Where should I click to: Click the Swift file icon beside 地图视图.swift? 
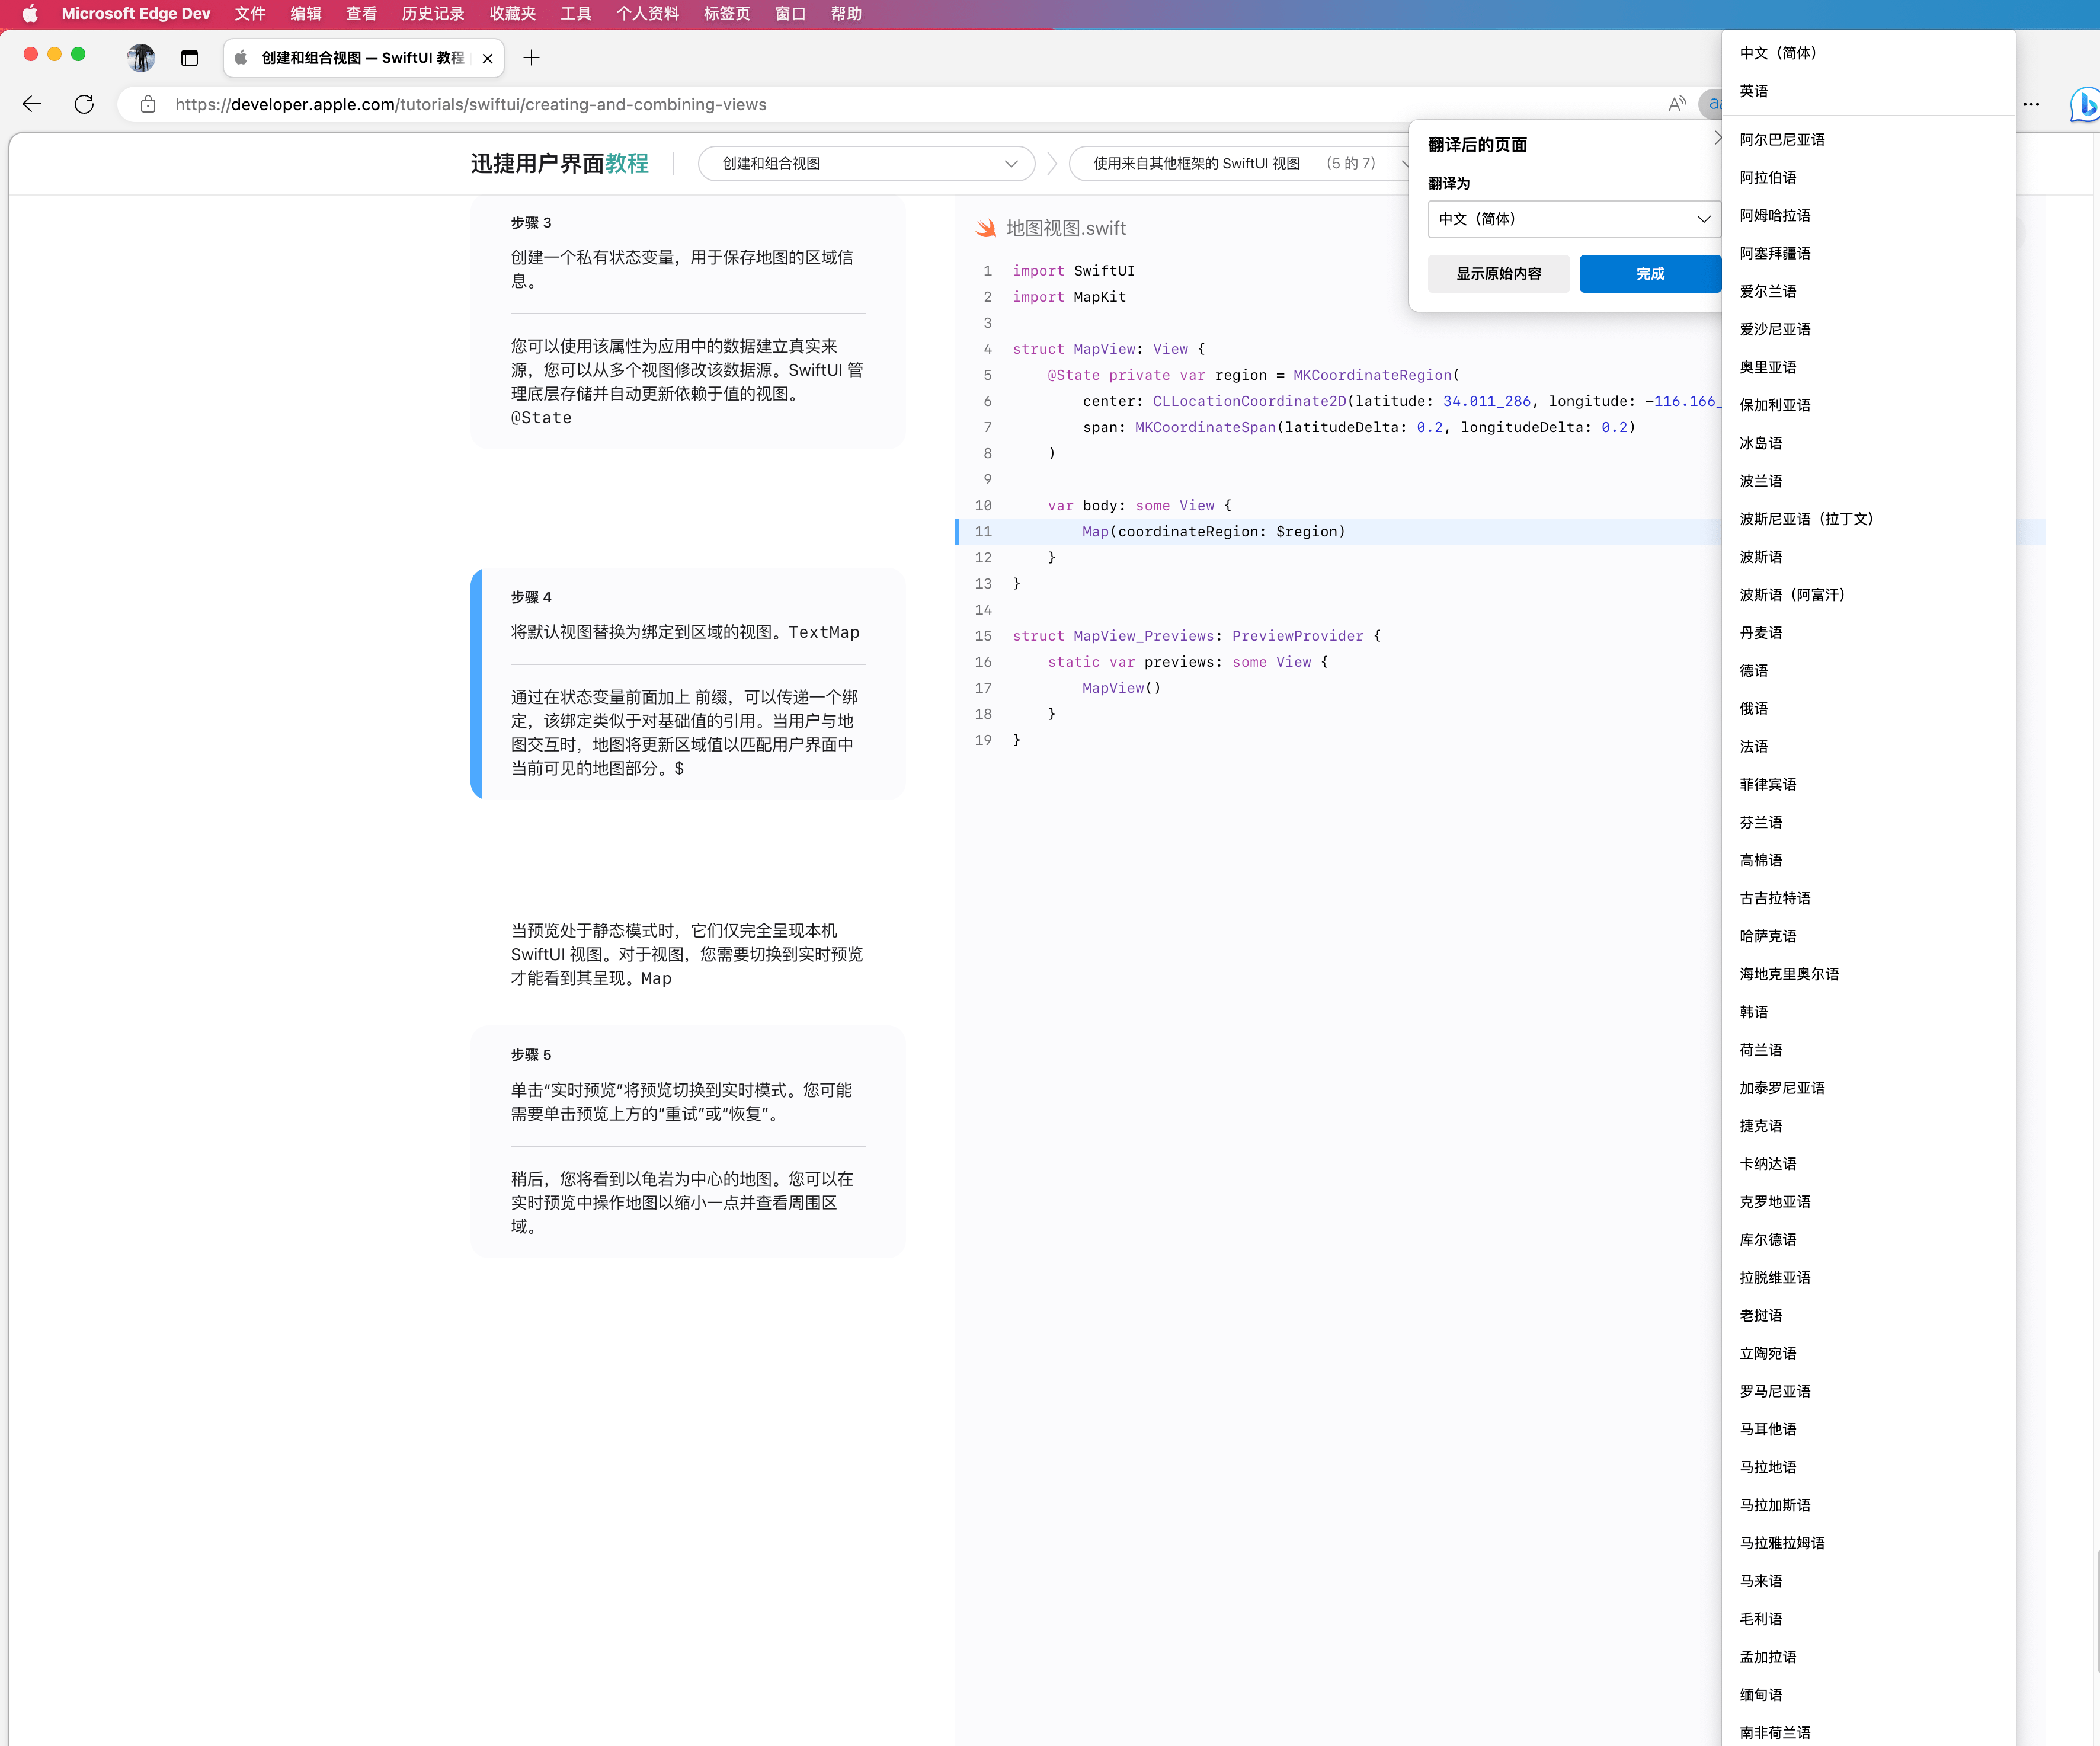986,228
